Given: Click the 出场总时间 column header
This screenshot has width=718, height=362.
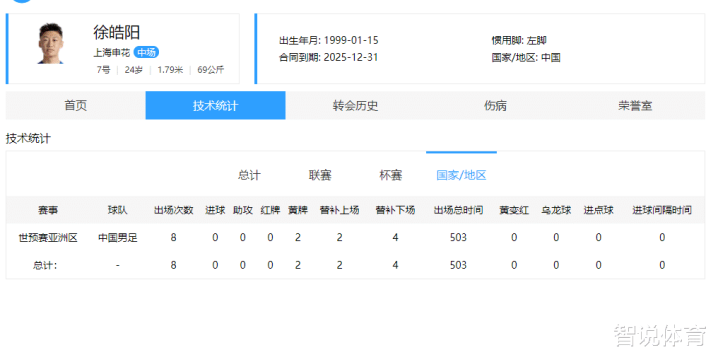Looking at the screenshot, I should [x=458, y=210].
